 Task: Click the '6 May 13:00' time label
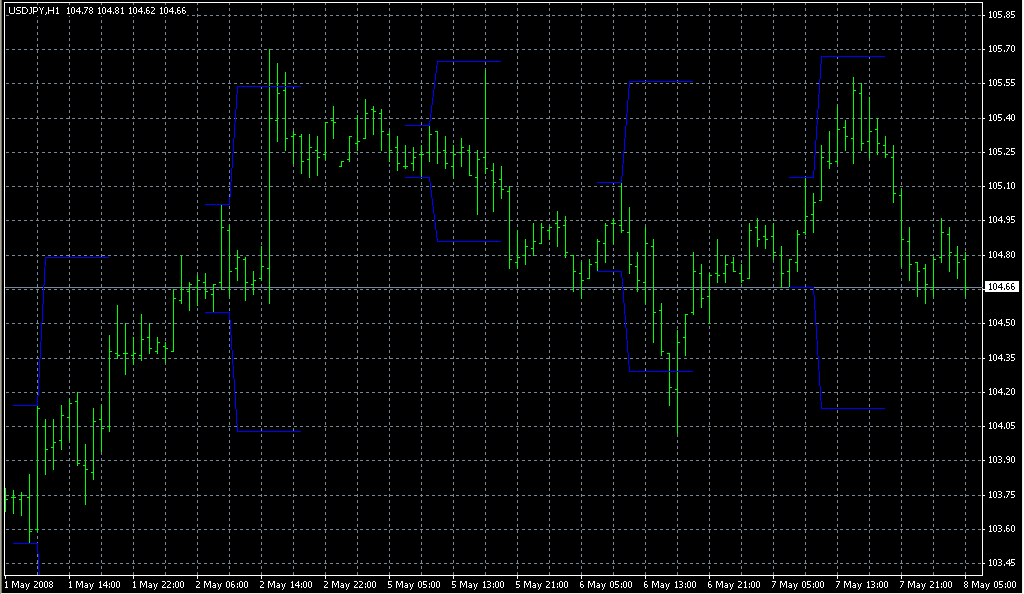(x=670, y=585)
